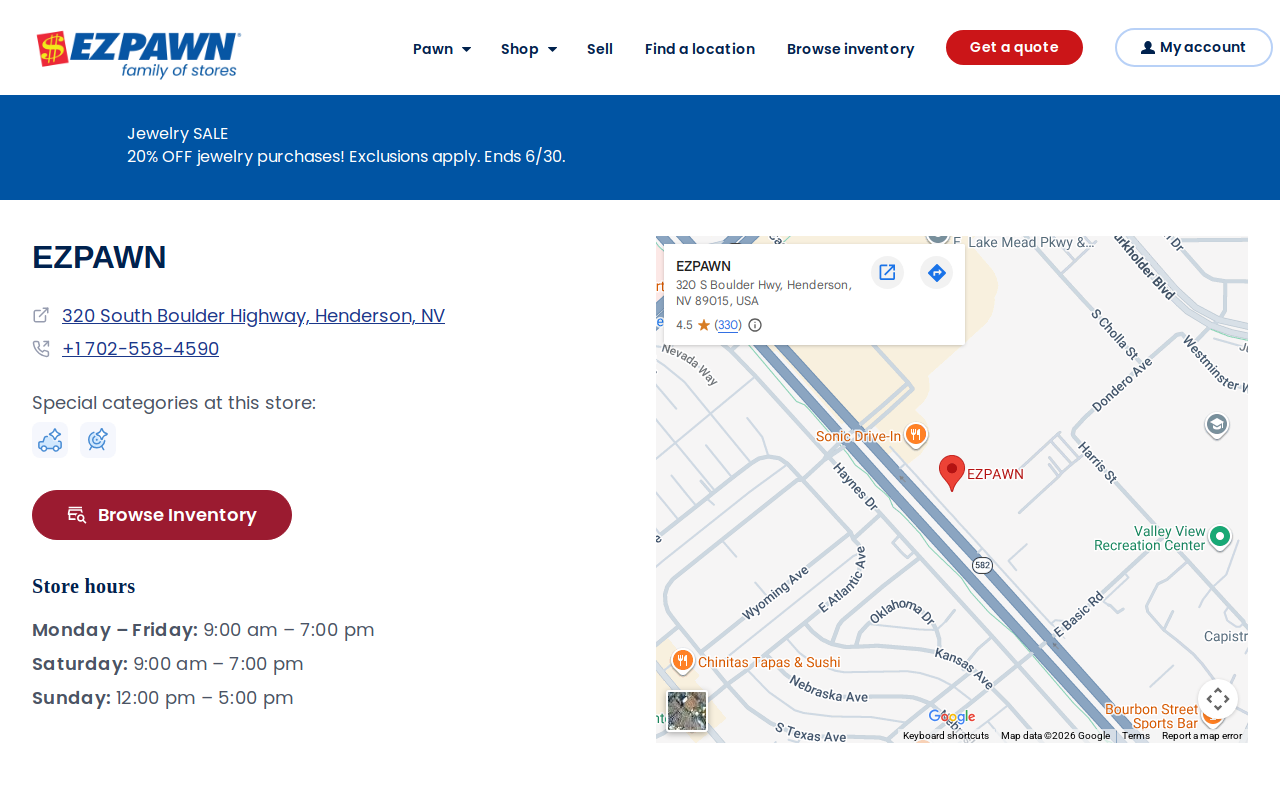Open the Sell page

tap(600, 49)
